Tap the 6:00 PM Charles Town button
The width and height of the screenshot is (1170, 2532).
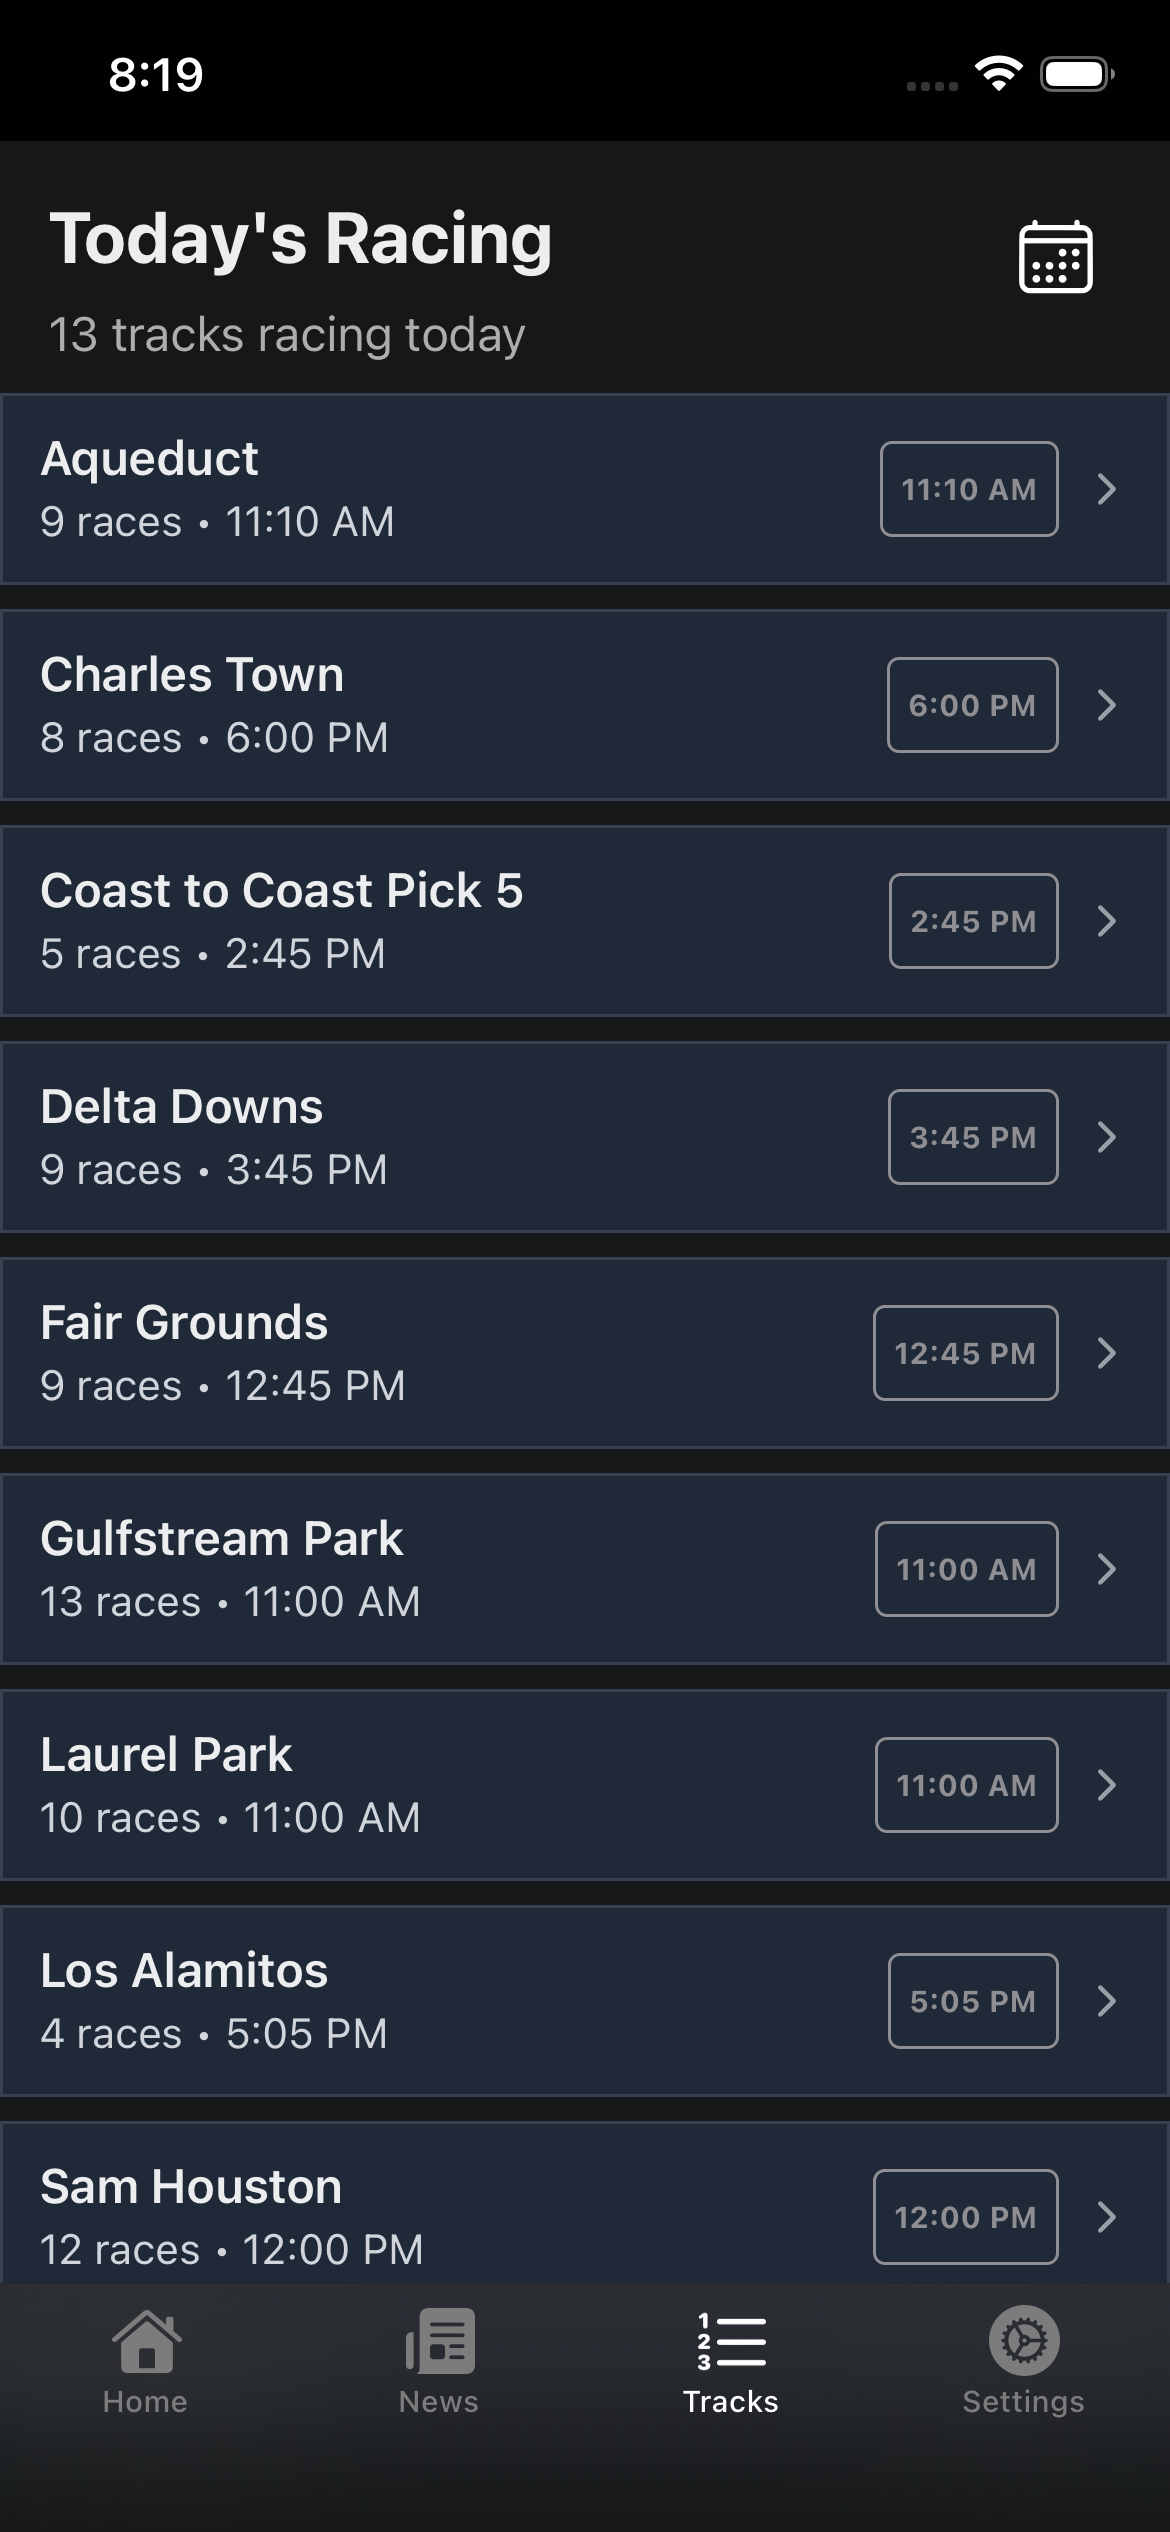coord(972,705)
